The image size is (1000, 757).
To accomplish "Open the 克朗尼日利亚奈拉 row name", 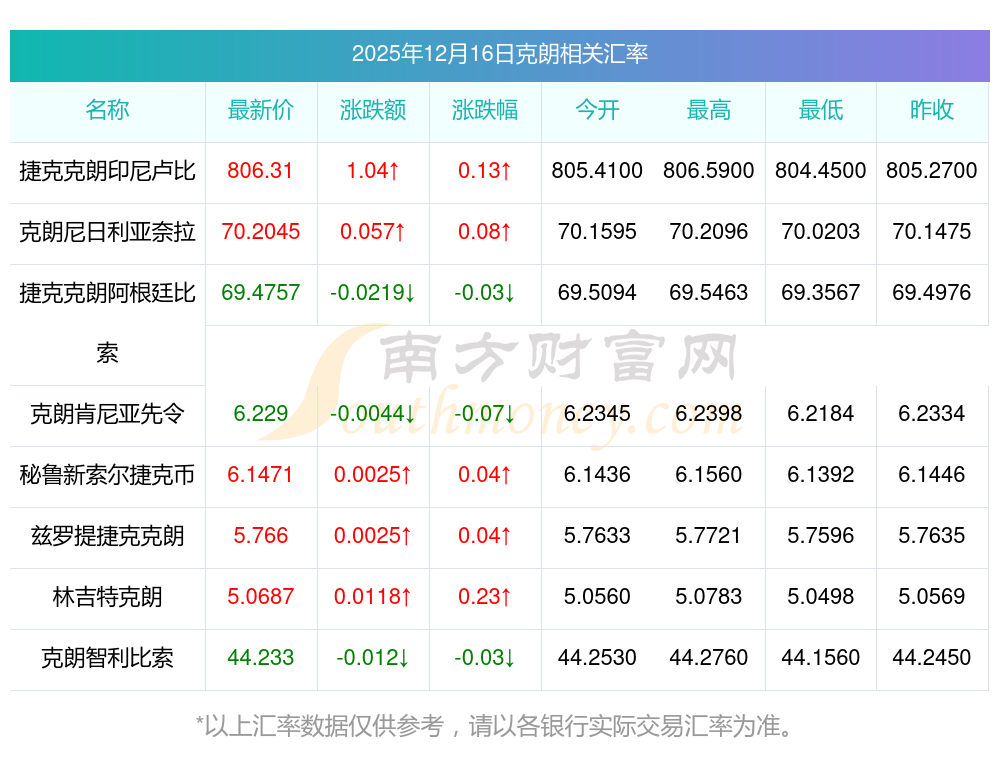I will pos(107,232).
